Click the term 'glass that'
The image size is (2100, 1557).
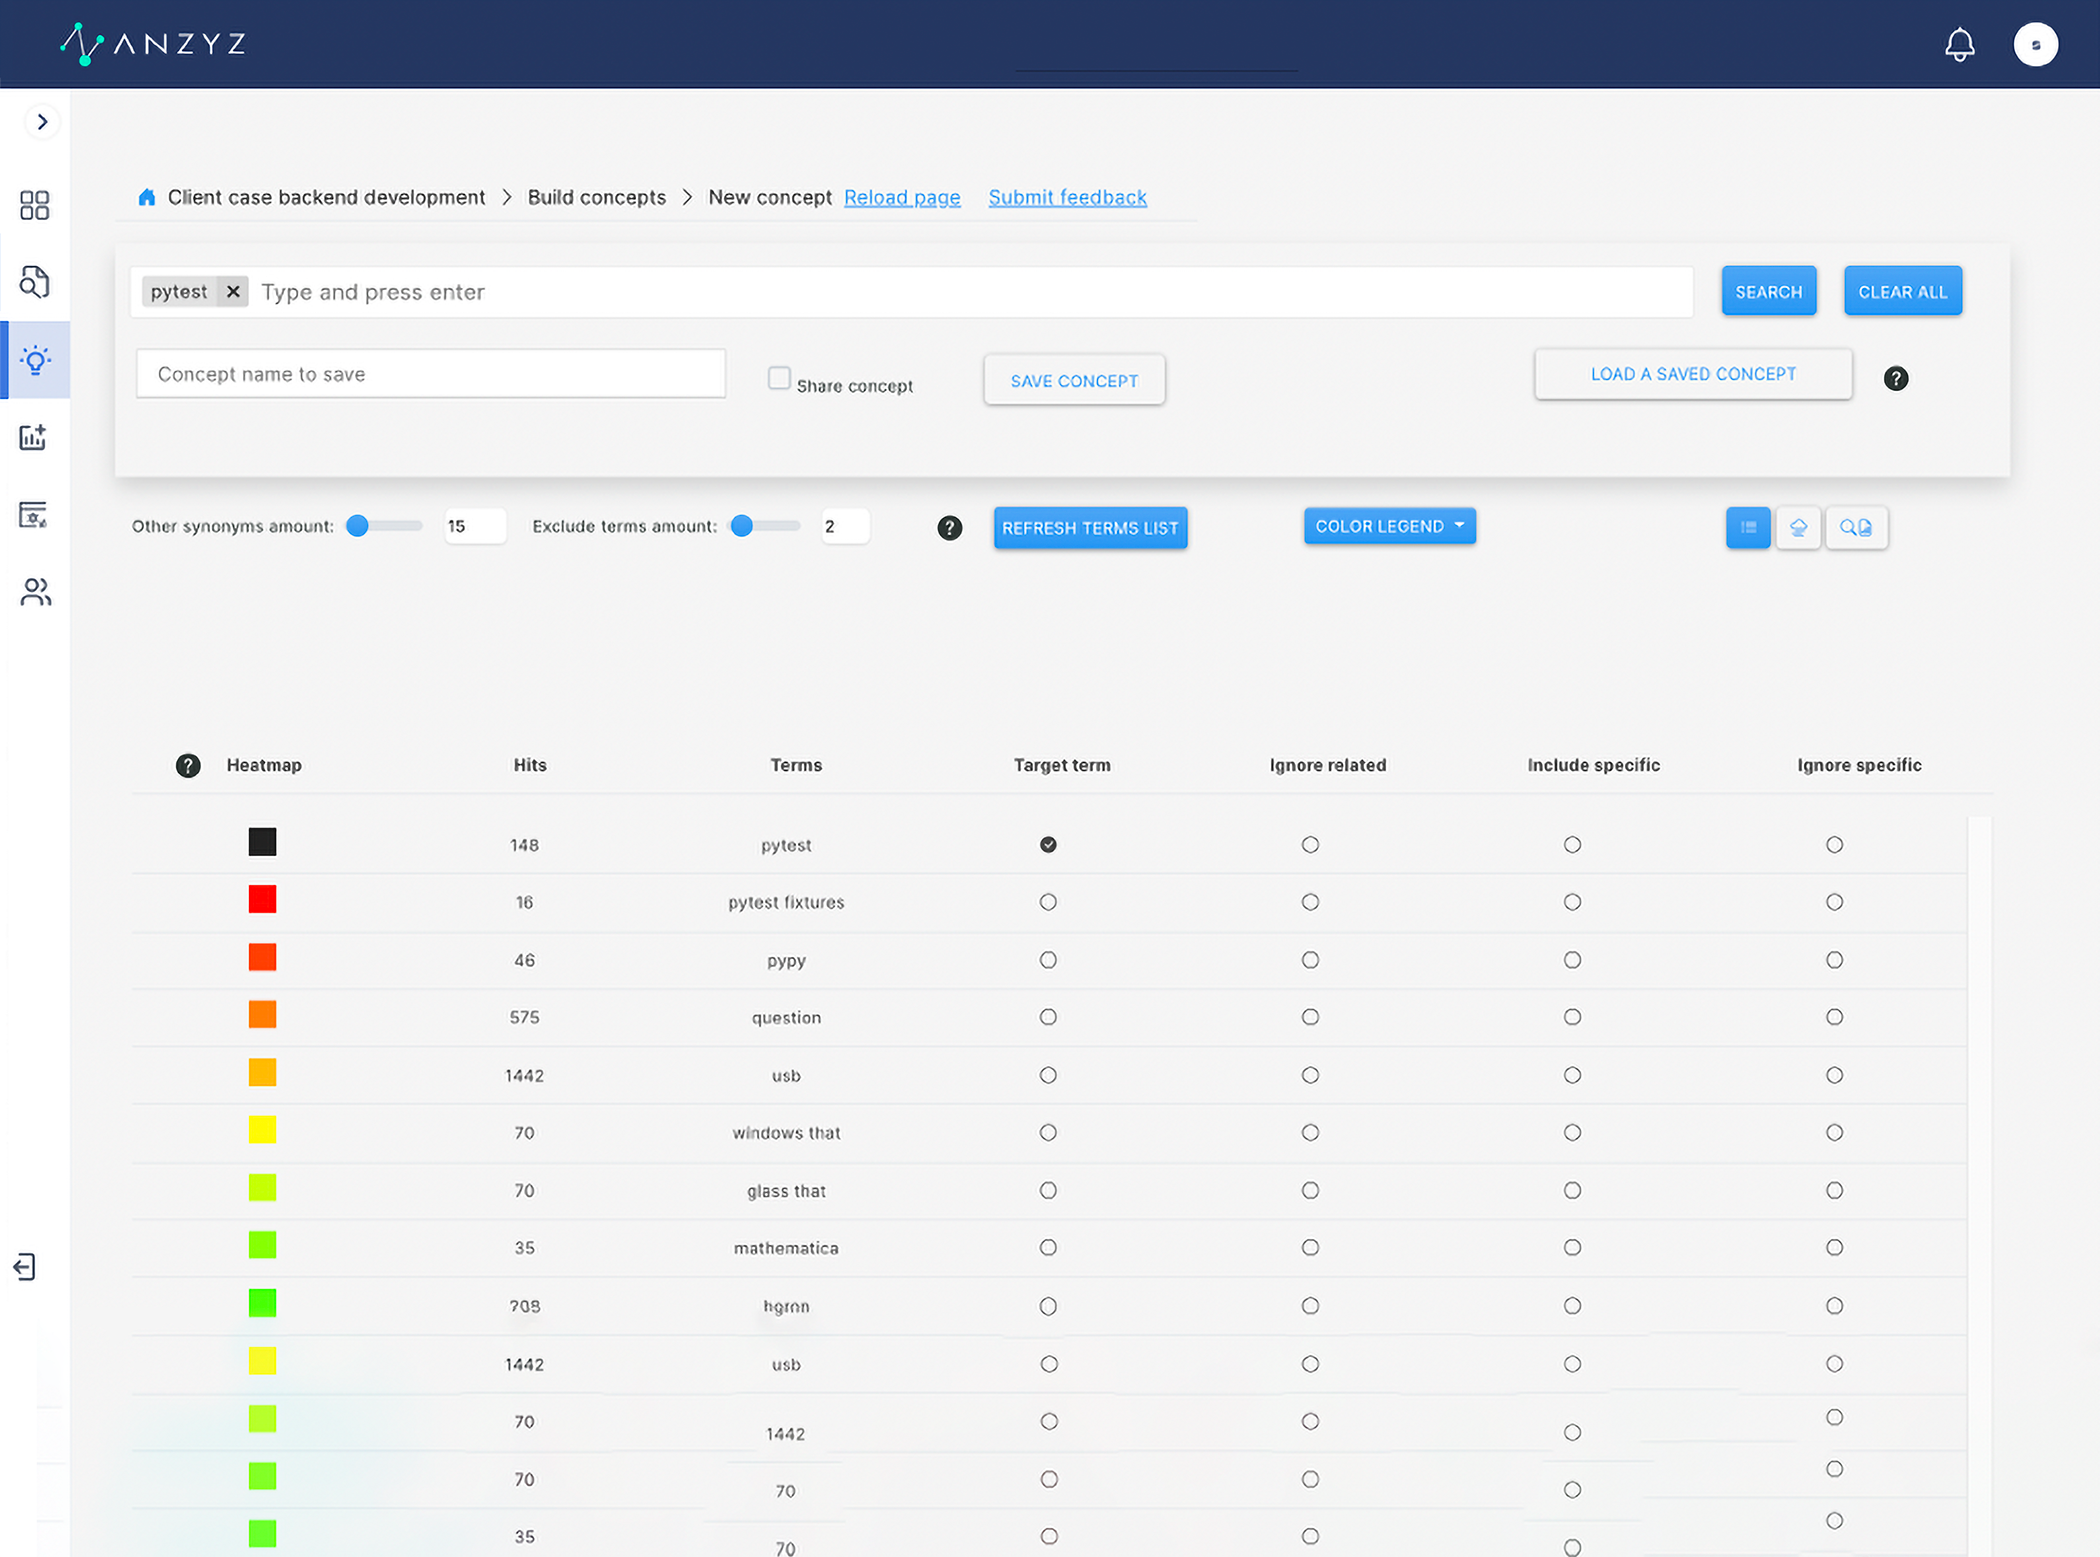(x=786, y=1190)
